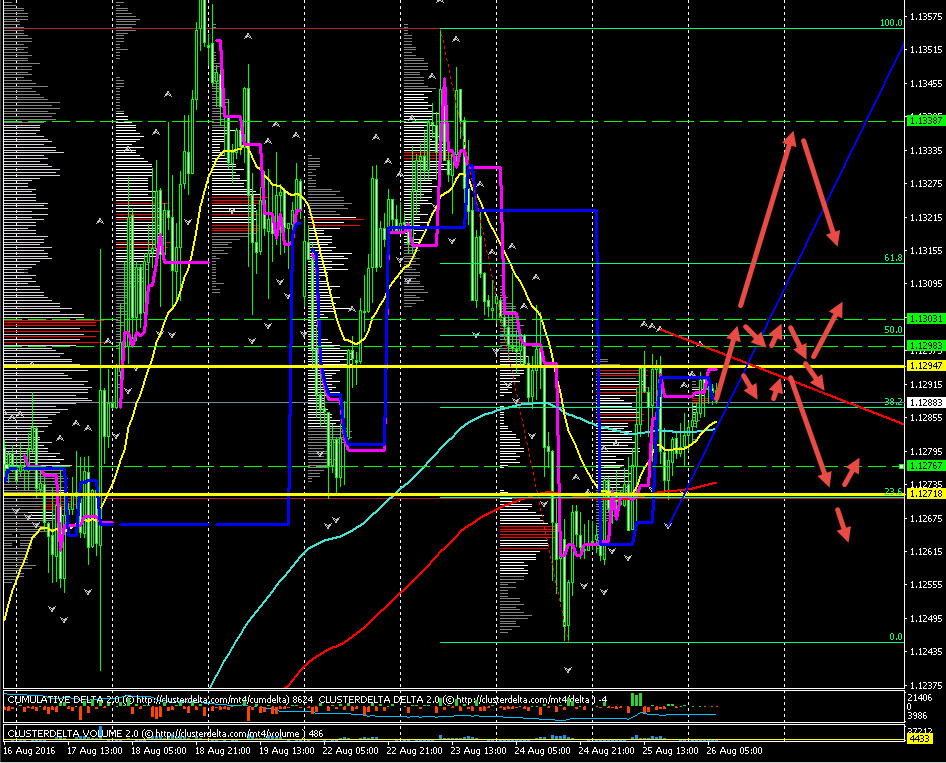This screenshot has height=763, width=946.
Task: Click the 1.13275 price axis label
Action: pyautogui.click(x=926, y=183)
